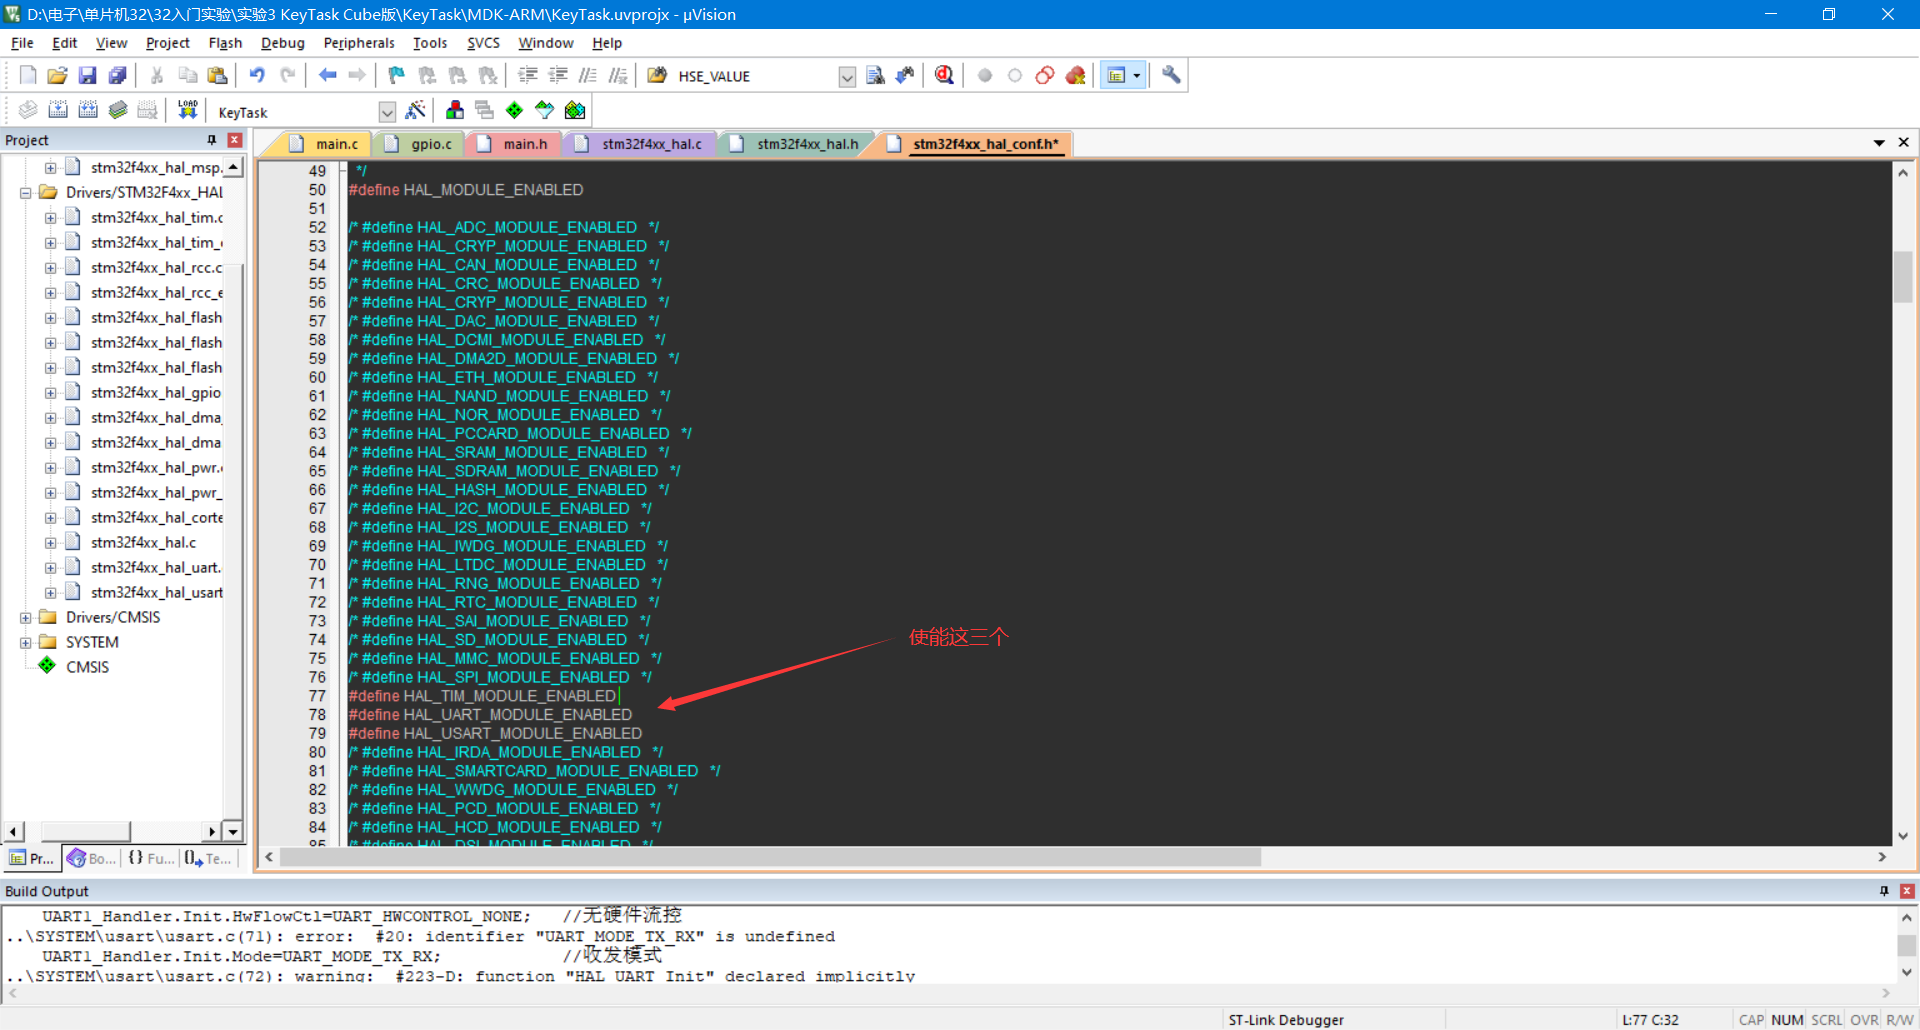1920x1030 pixels.
Task: Start debug session magnifier icon
Action: 944,75
